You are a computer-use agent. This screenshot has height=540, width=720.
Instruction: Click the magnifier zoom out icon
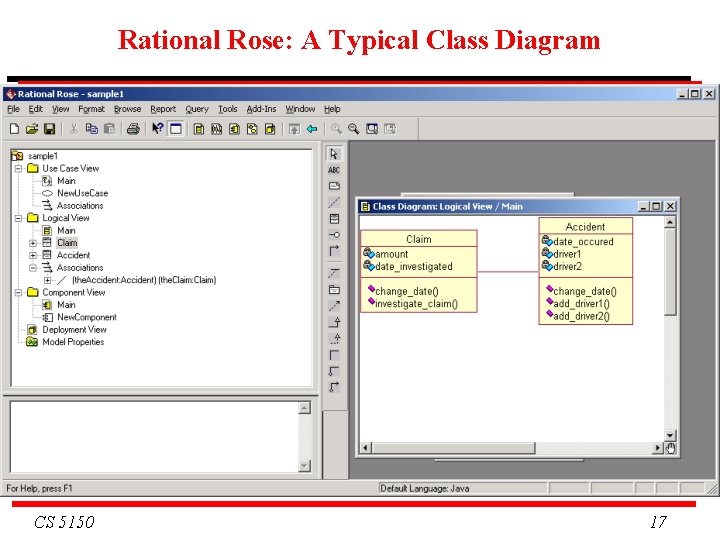coord(354,129)
